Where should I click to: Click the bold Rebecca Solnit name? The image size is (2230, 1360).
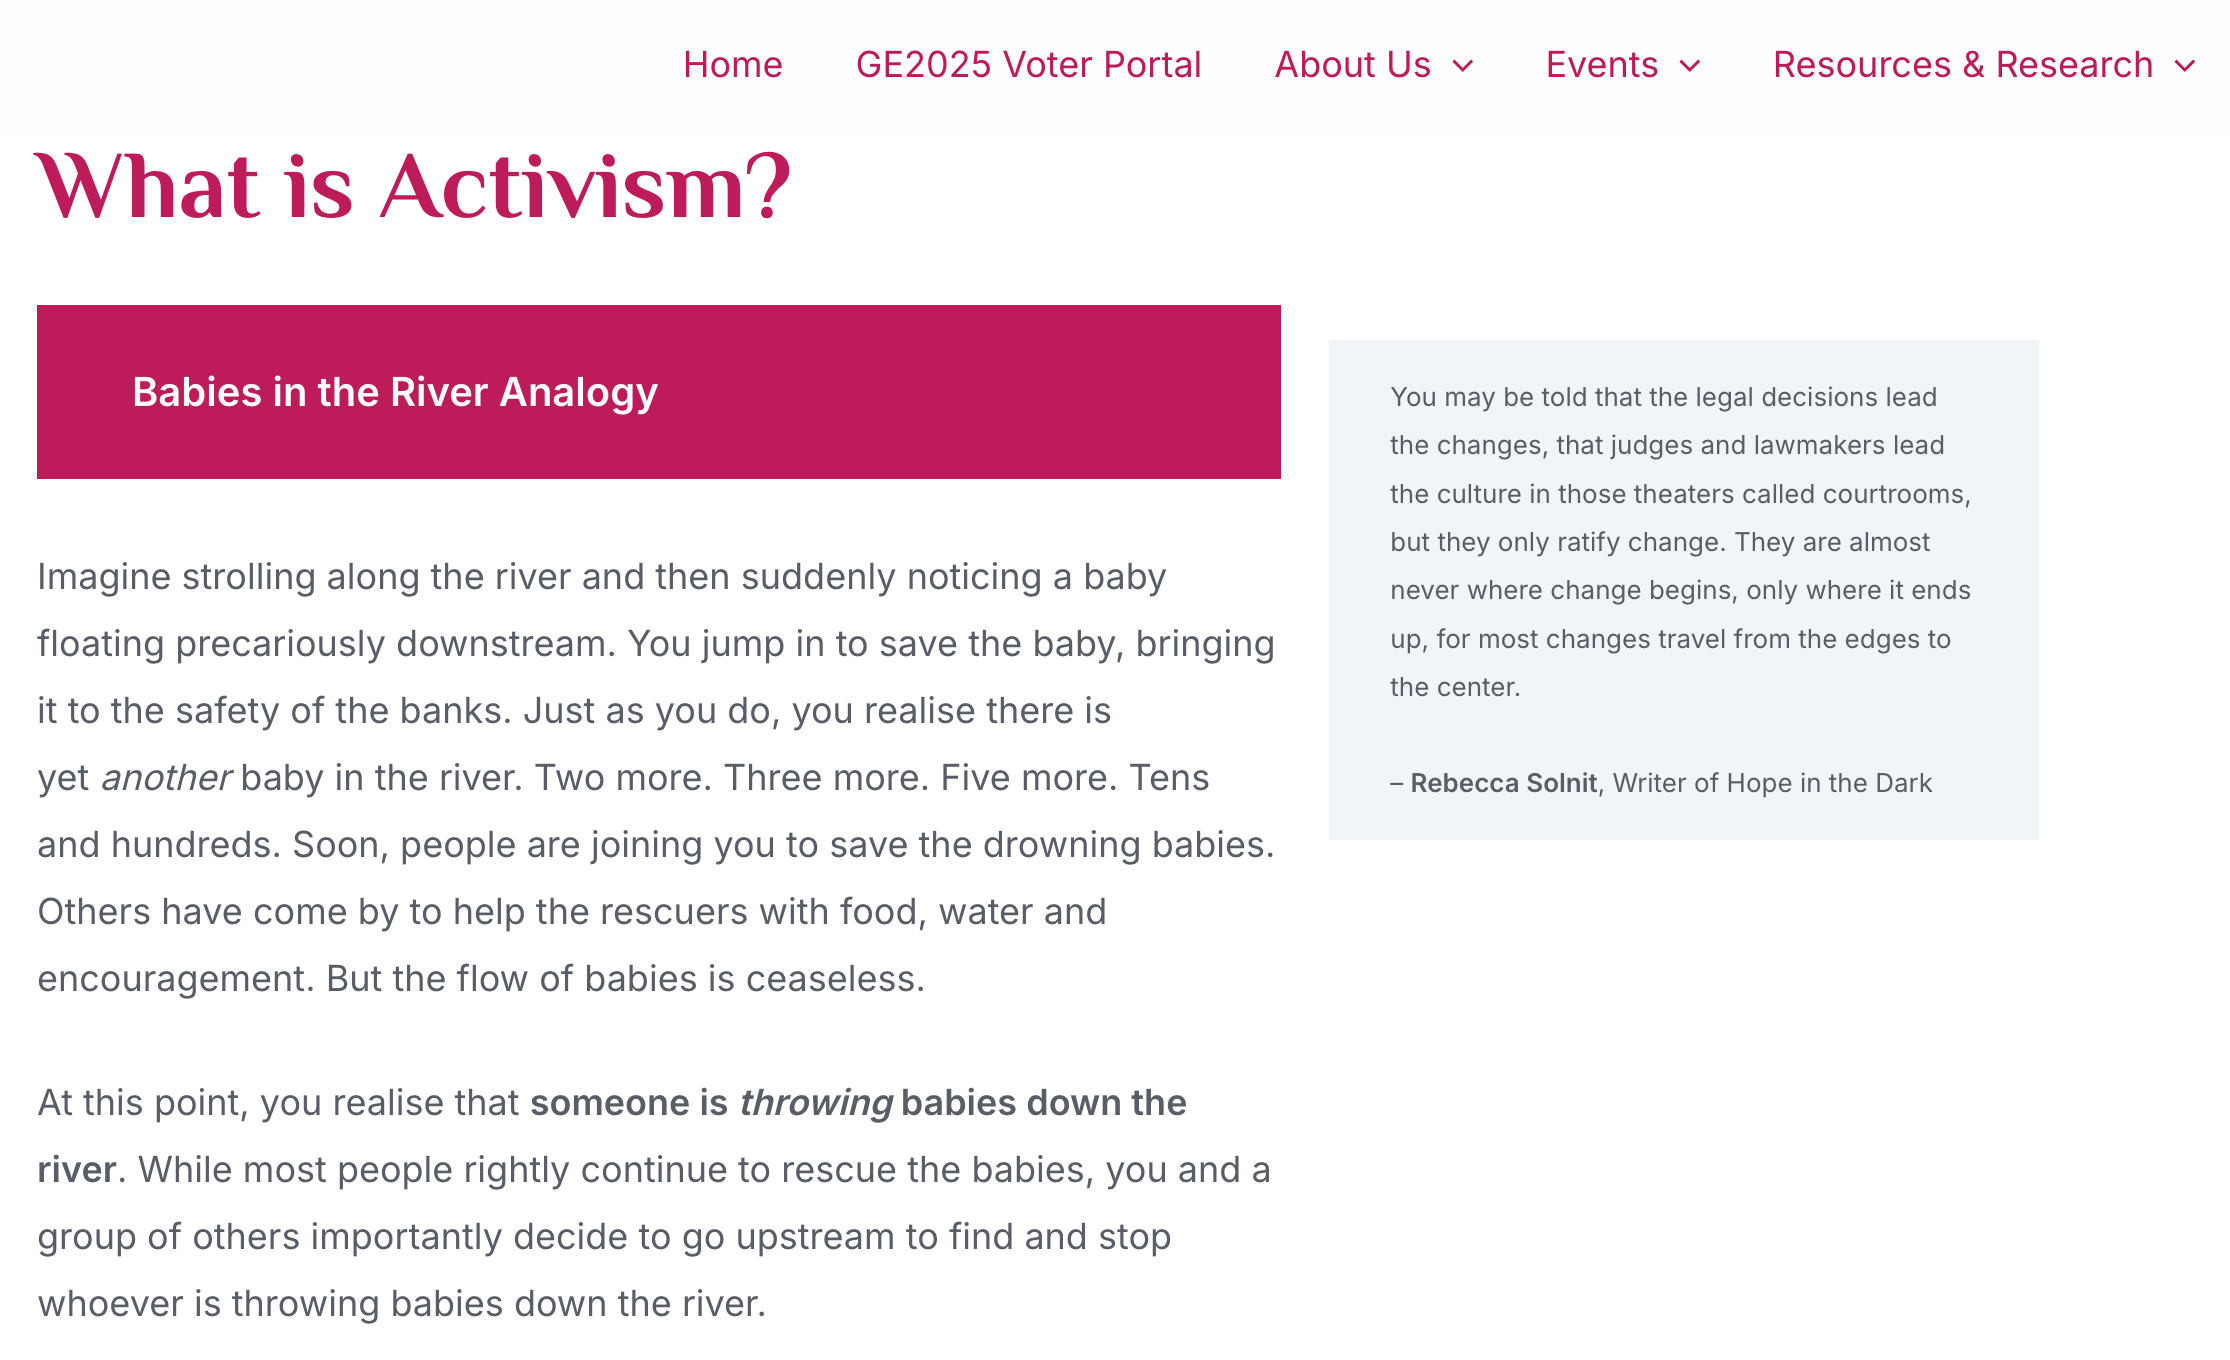click(x=1503, y=783)
